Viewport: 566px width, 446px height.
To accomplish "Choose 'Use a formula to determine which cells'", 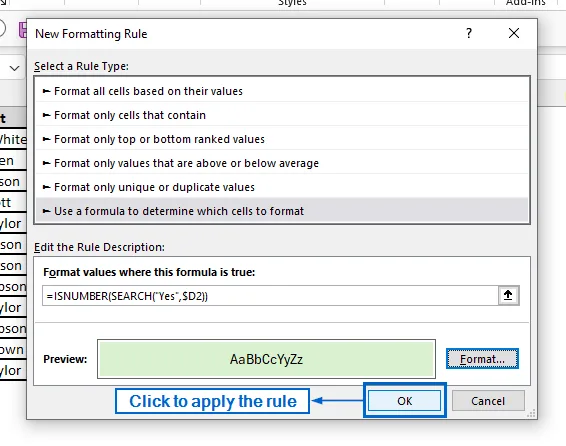I will coord(282,211).
